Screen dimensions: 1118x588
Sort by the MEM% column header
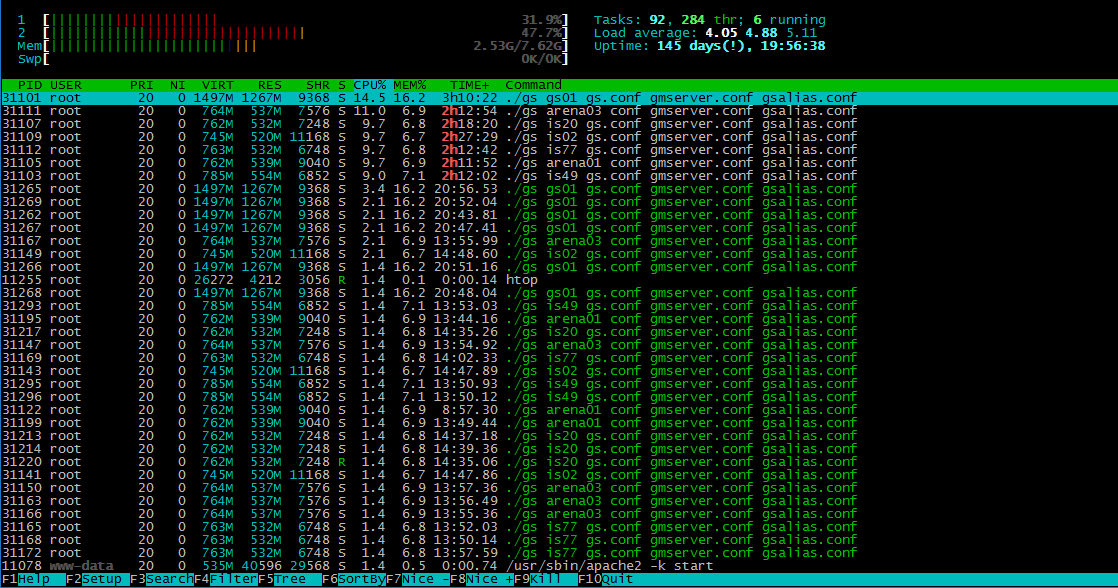[x=409, y=85]
